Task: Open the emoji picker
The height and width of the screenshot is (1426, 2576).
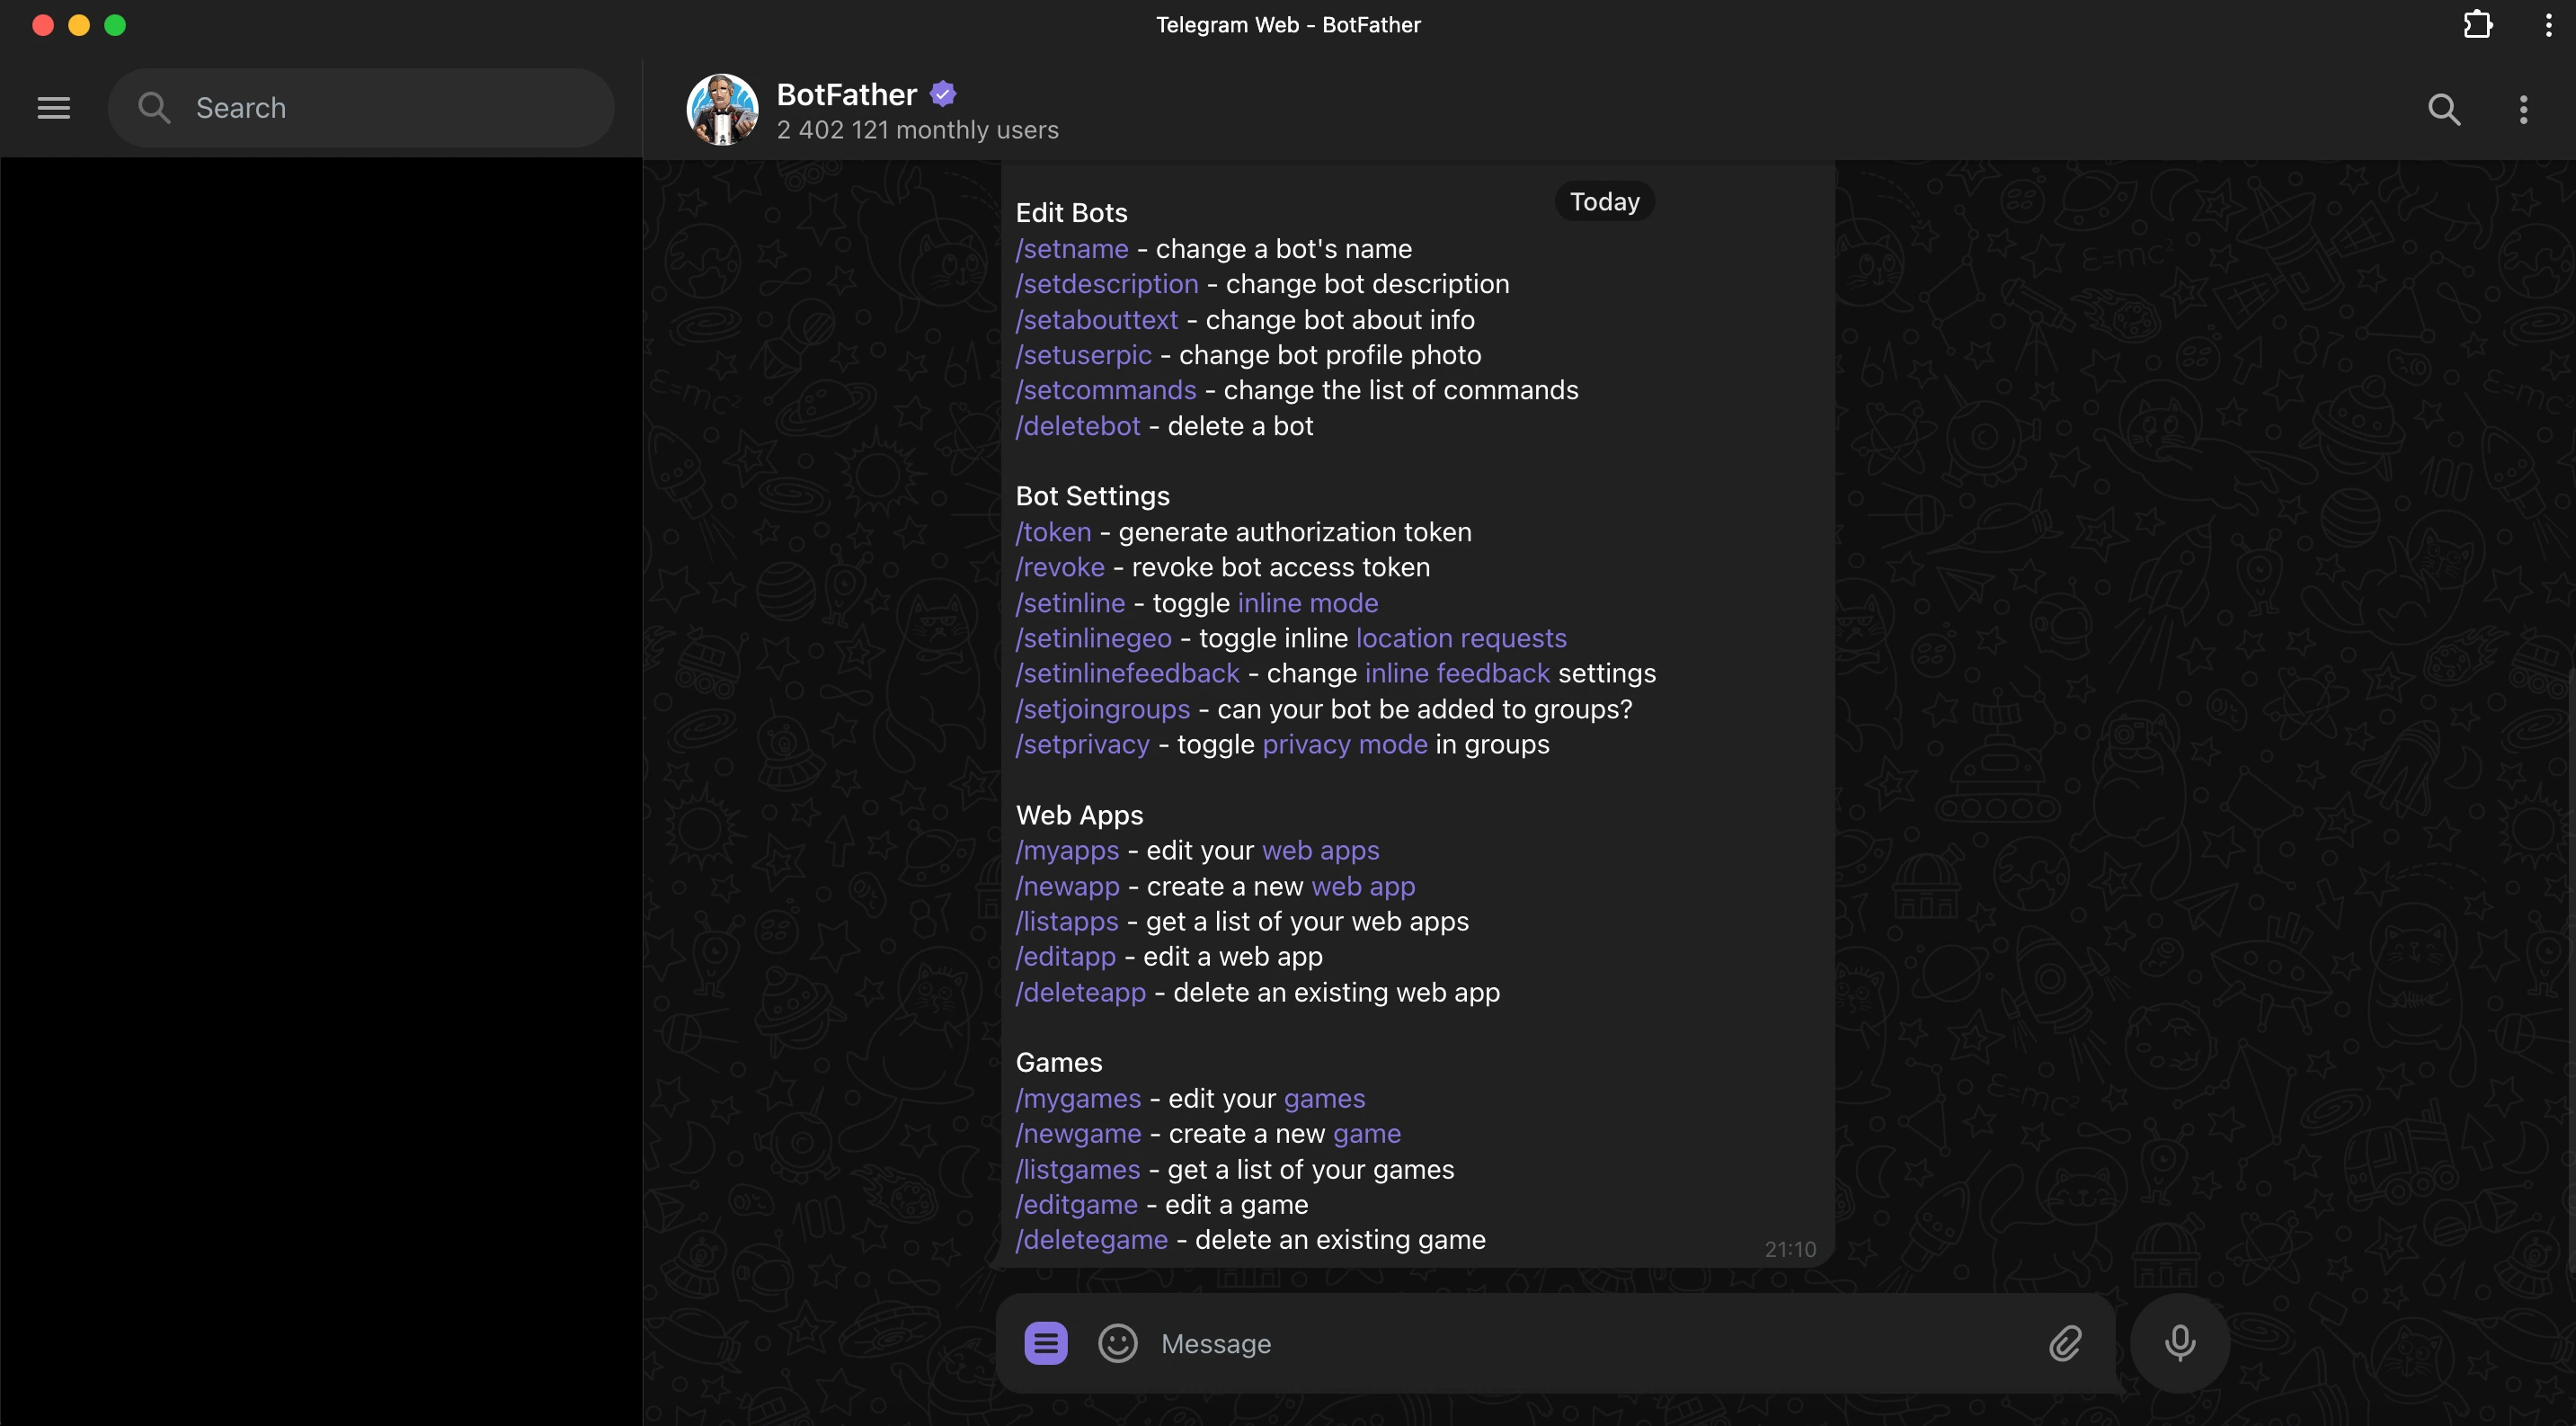Action: coord(1117,1343)
